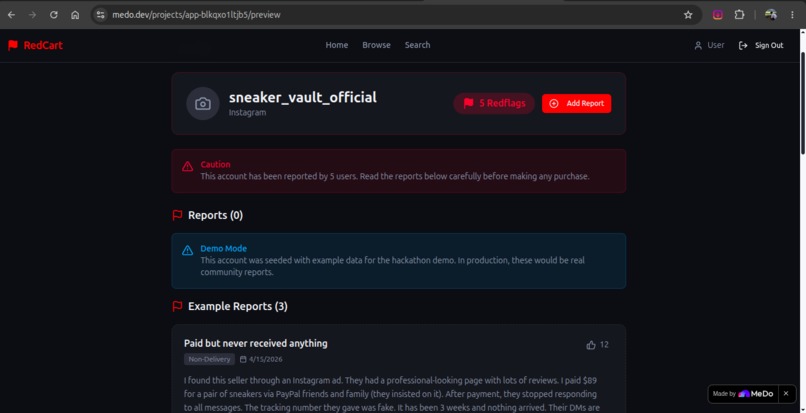Click the Demo Mode heading text
The image size is (806, 413).
click(224, 248)
